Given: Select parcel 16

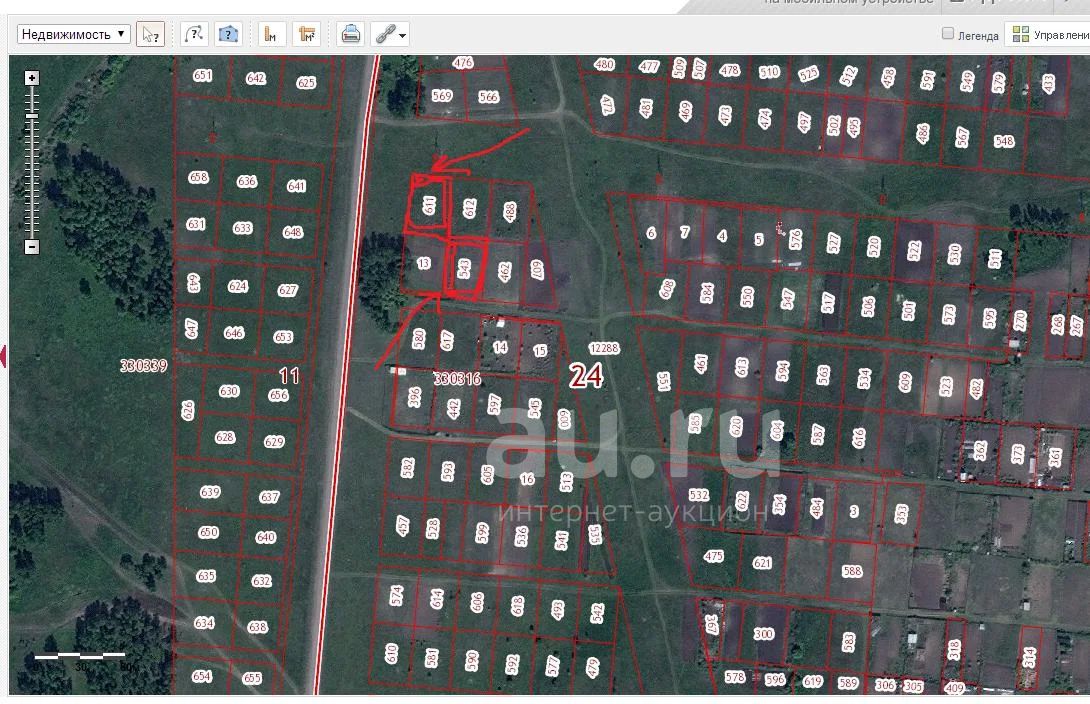Looking at the screenshot, I should (x=528, y=479).
